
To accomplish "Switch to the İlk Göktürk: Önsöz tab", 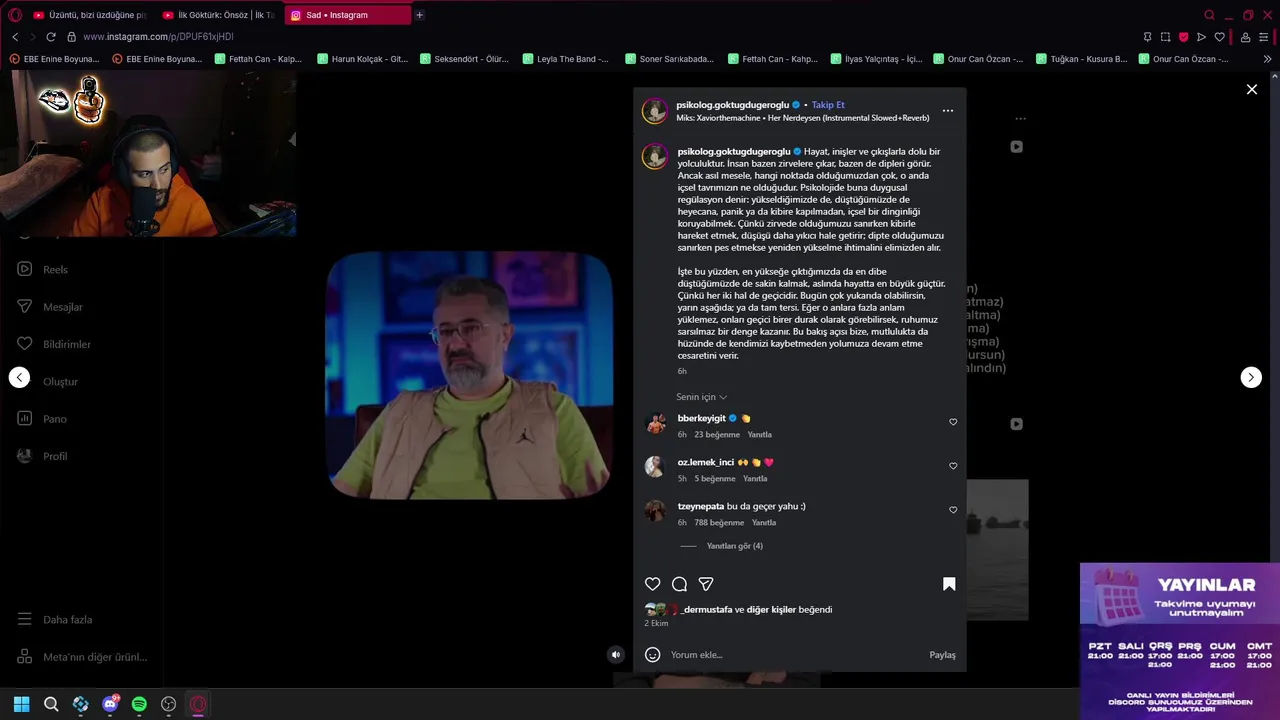I will [x=218, y=15].
